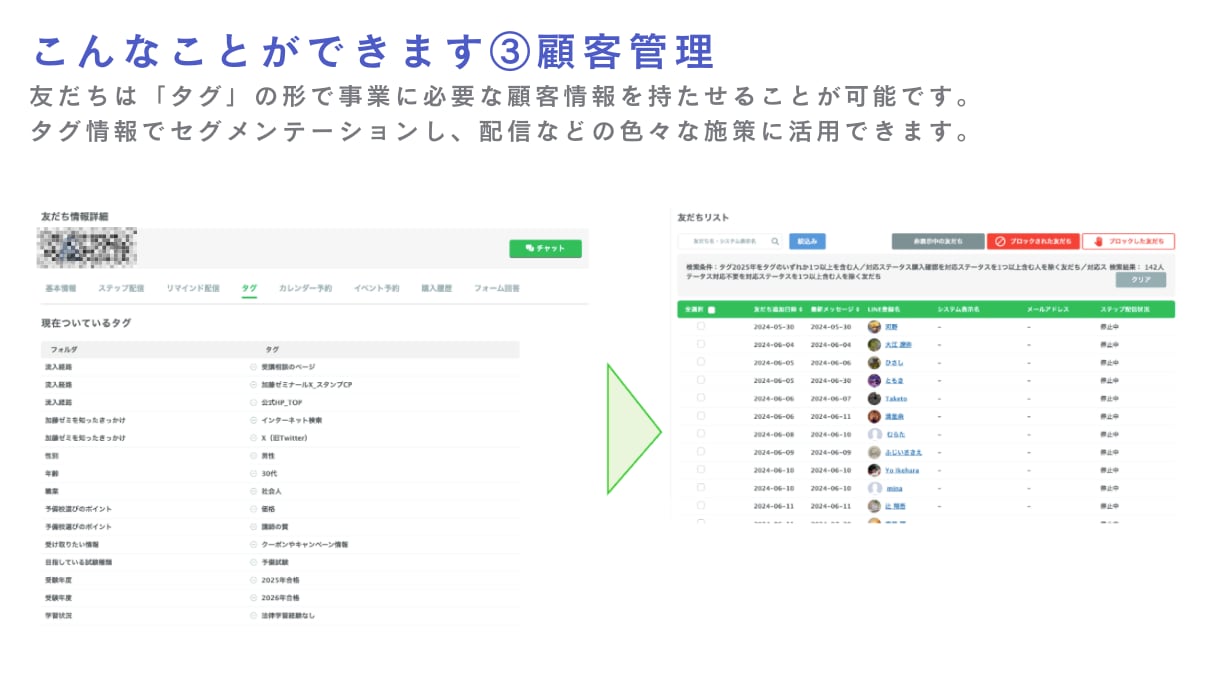Screen dimensions: 1220x686
Task: Remove the 公式HP_TOP tag with its minus icon
Action: pos(253,402)
